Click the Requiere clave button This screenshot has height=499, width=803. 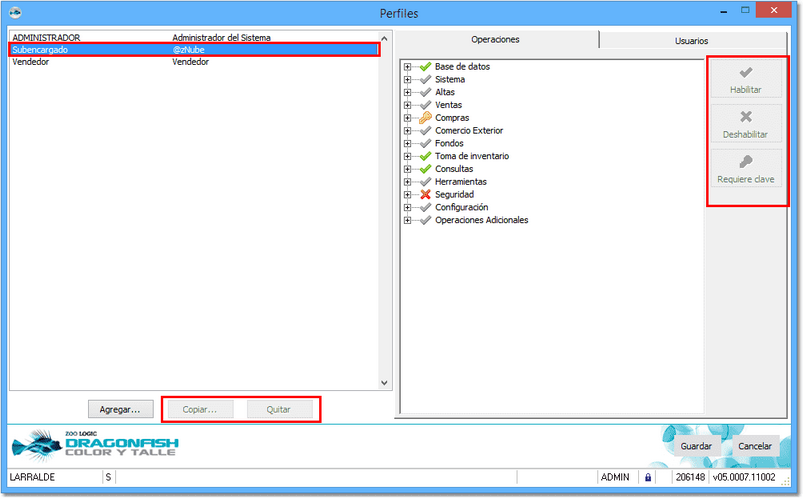point(746,168)
